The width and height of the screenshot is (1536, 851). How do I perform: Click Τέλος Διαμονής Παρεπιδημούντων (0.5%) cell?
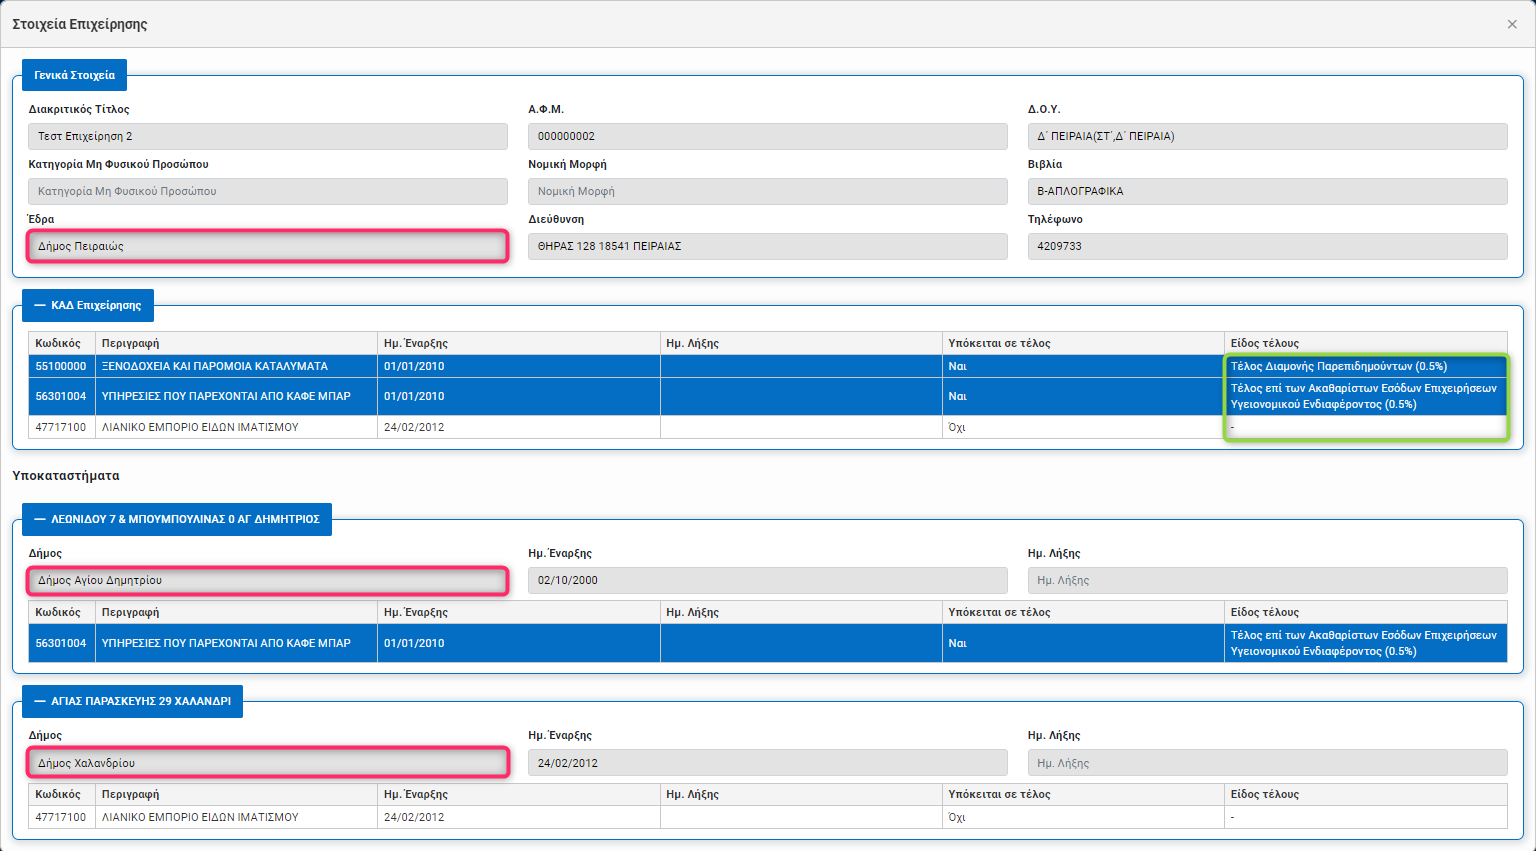(x=1366, y=366)
